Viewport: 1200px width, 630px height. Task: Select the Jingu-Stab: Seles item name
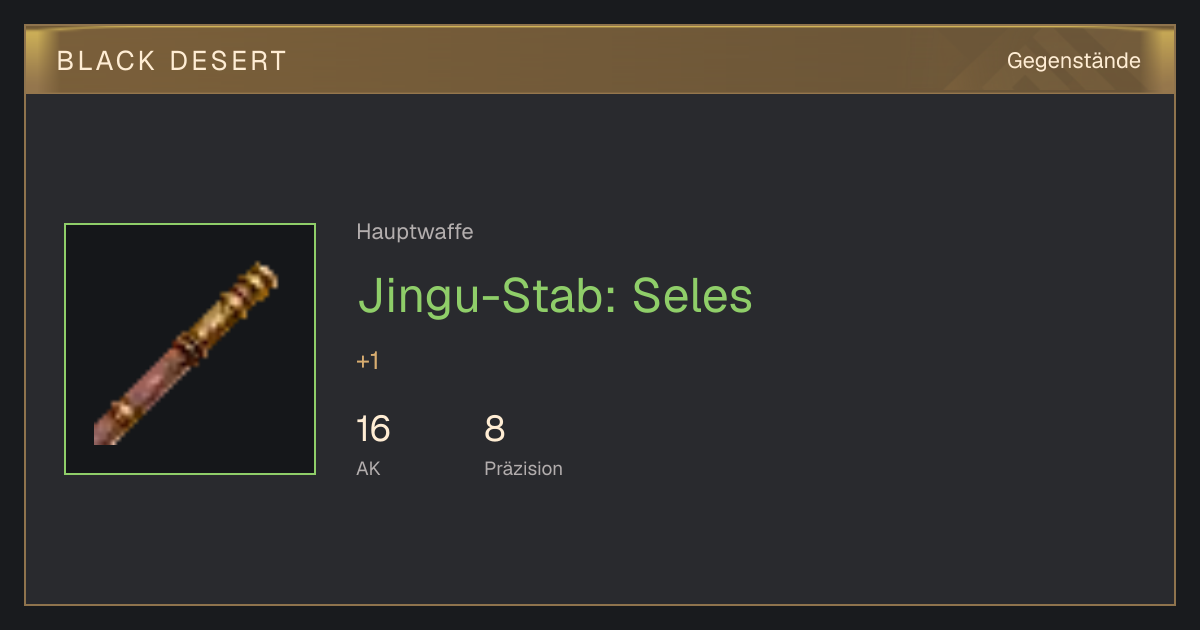click(x=555, y=296)
